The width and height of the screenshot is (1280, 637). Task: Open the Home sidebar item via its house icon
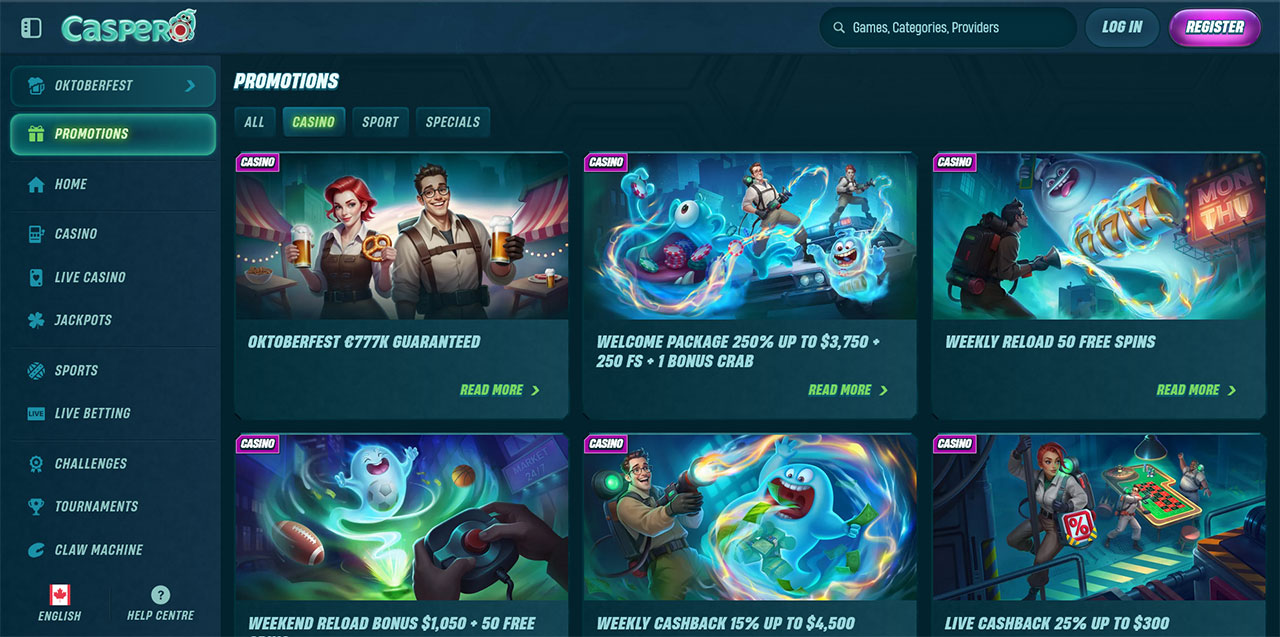coord(37,184)
